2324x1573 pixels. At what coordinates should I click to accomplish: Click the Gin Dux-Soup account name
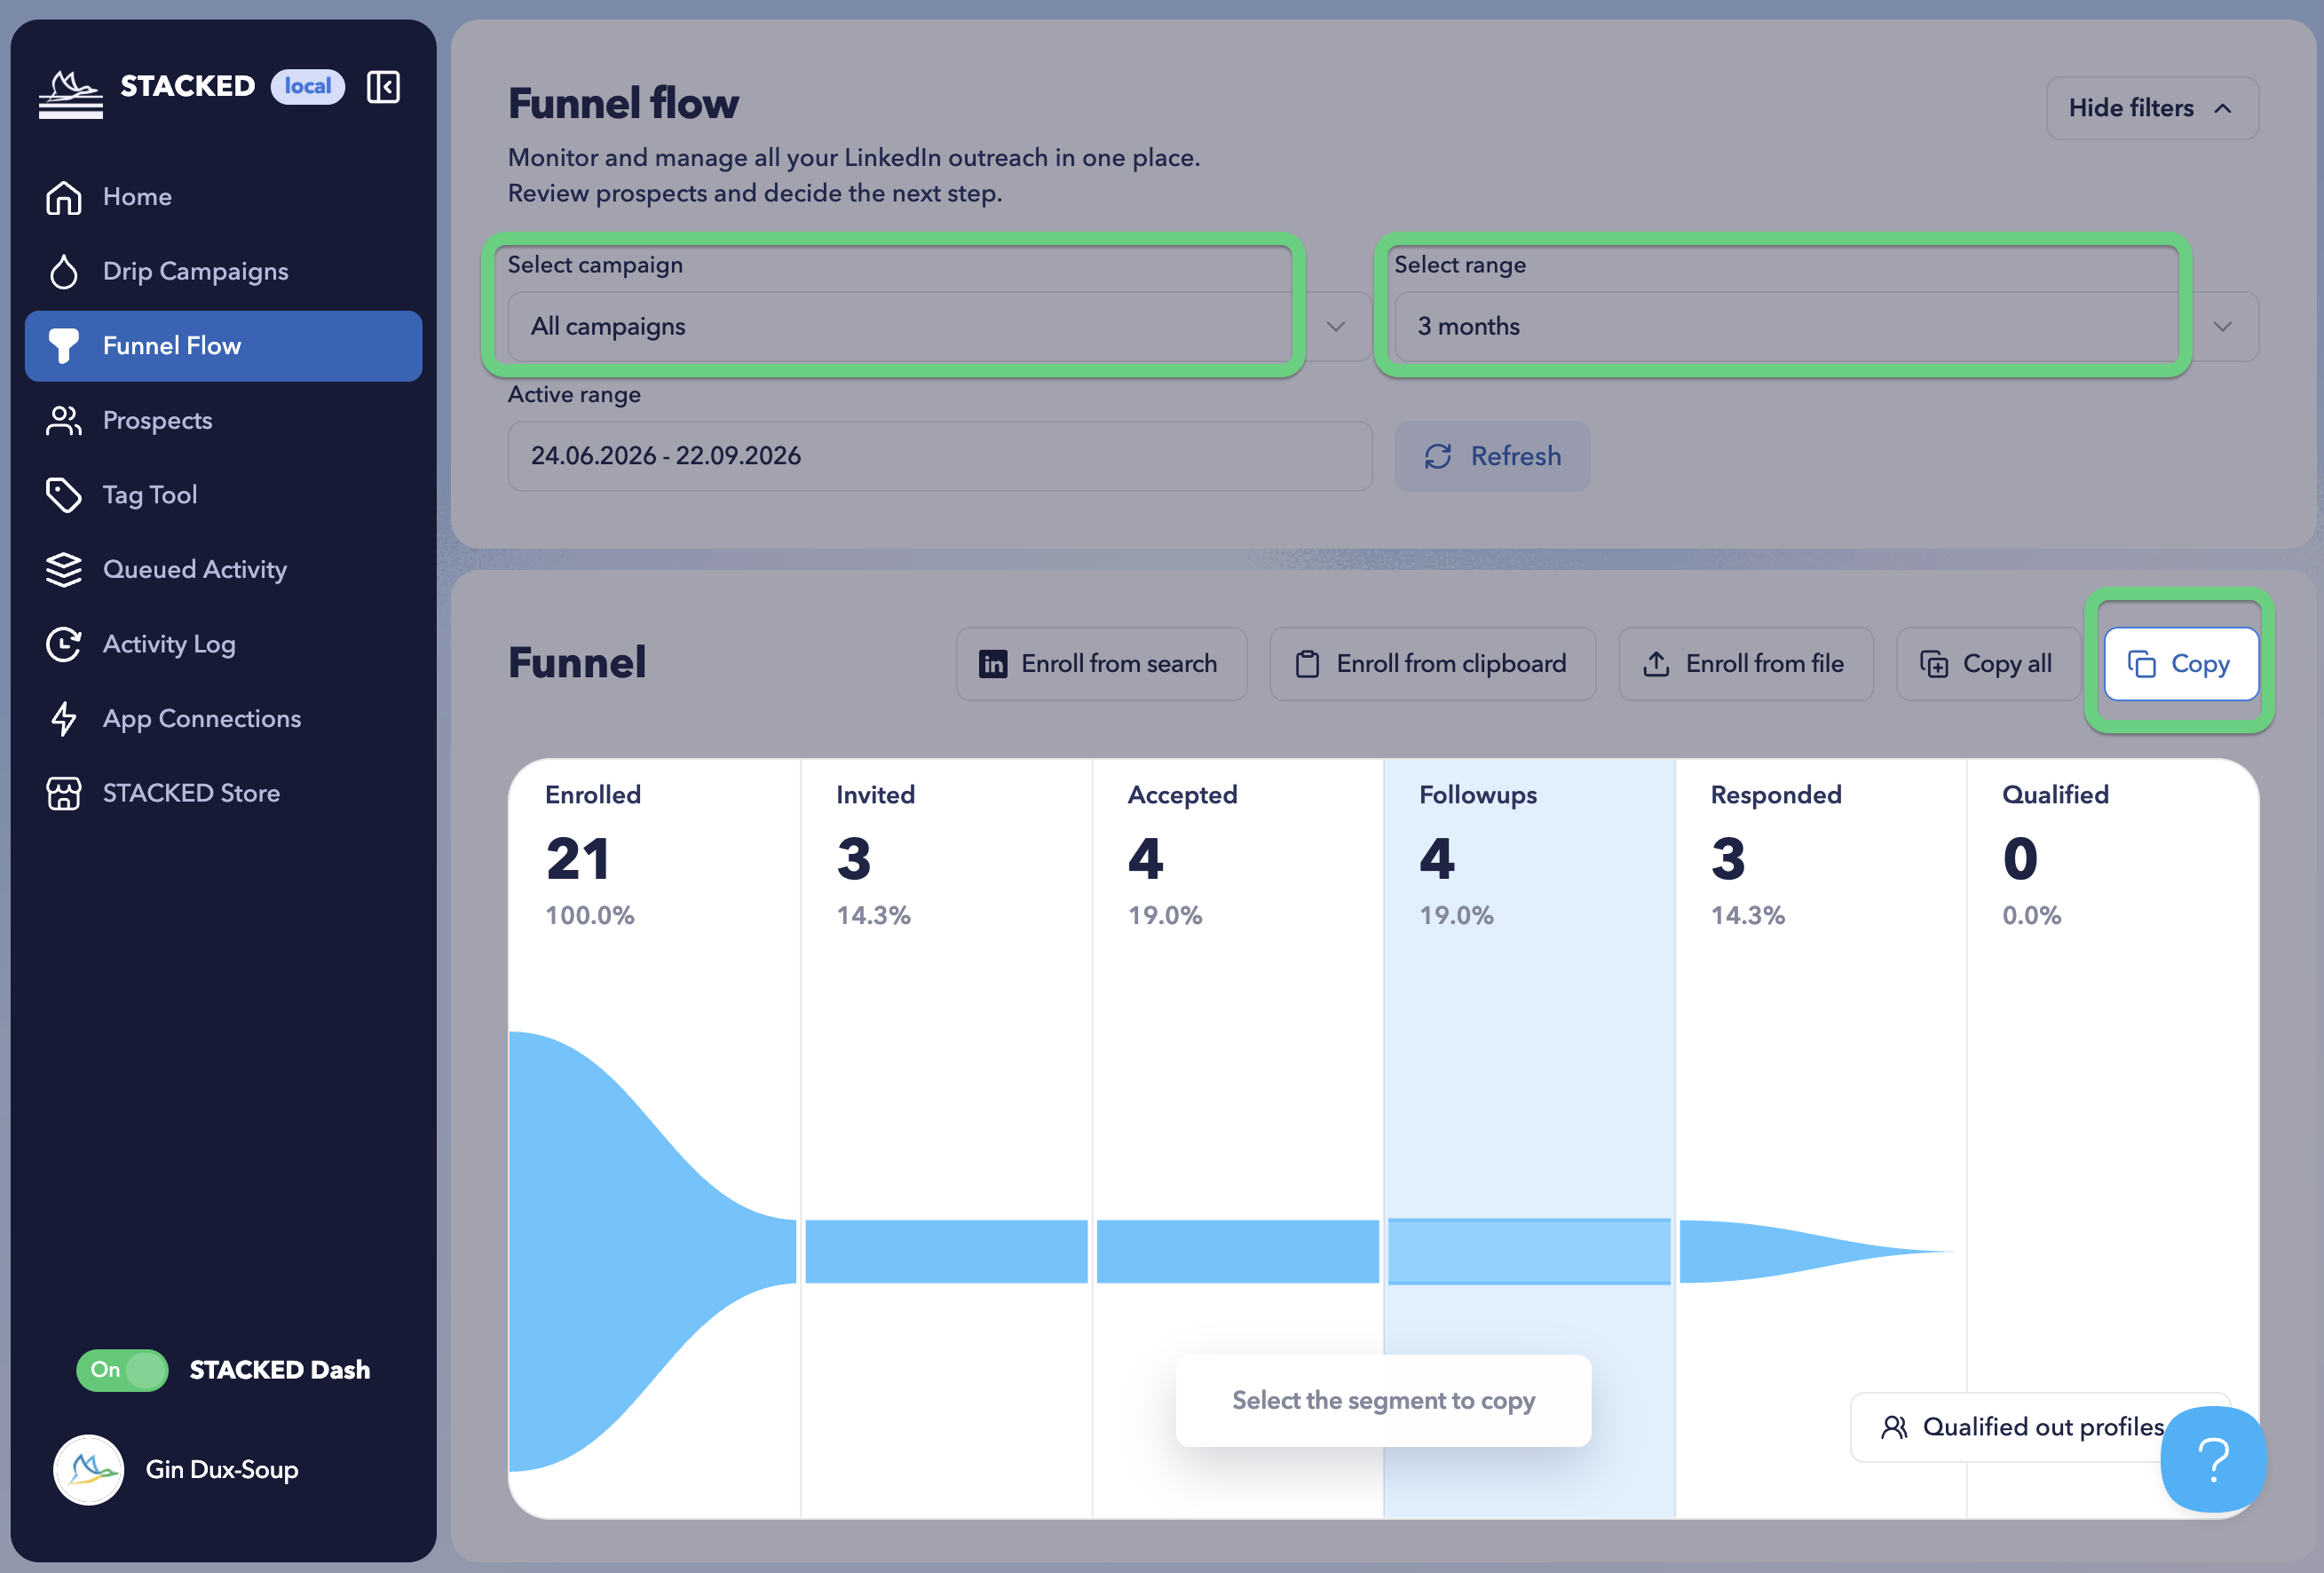pos(222,1470)
